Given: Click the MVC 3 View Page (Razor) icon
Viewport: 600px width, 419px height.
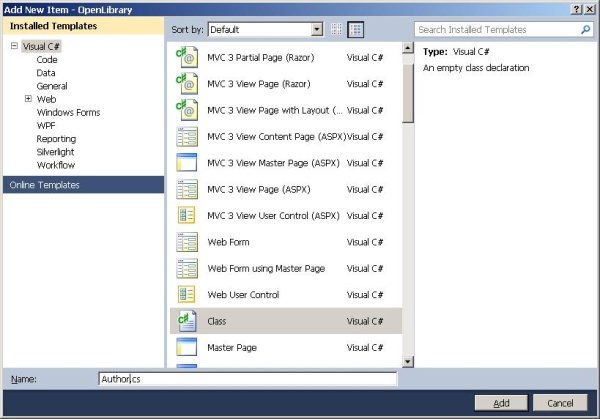Looking at the screenshot, I should 187,84.
